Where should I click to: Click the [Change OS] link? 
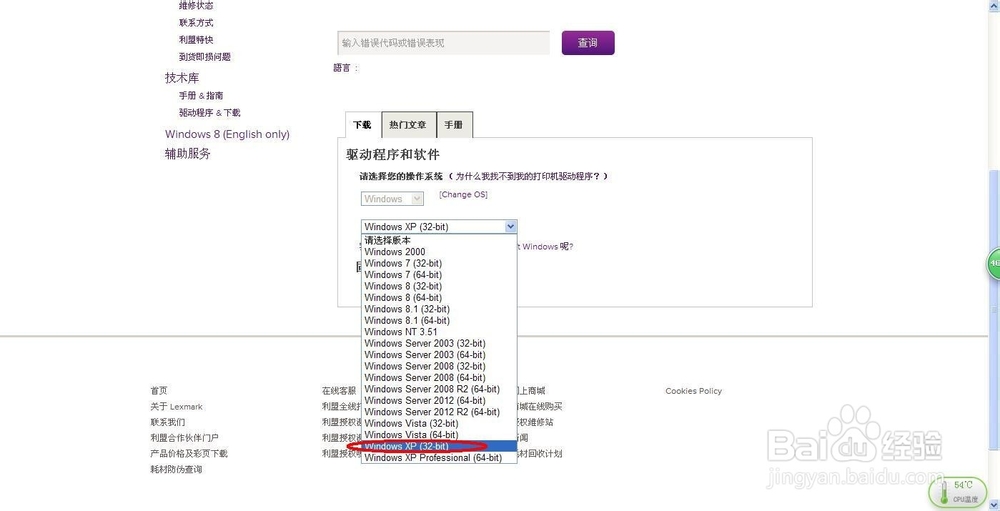pos(464,195)
